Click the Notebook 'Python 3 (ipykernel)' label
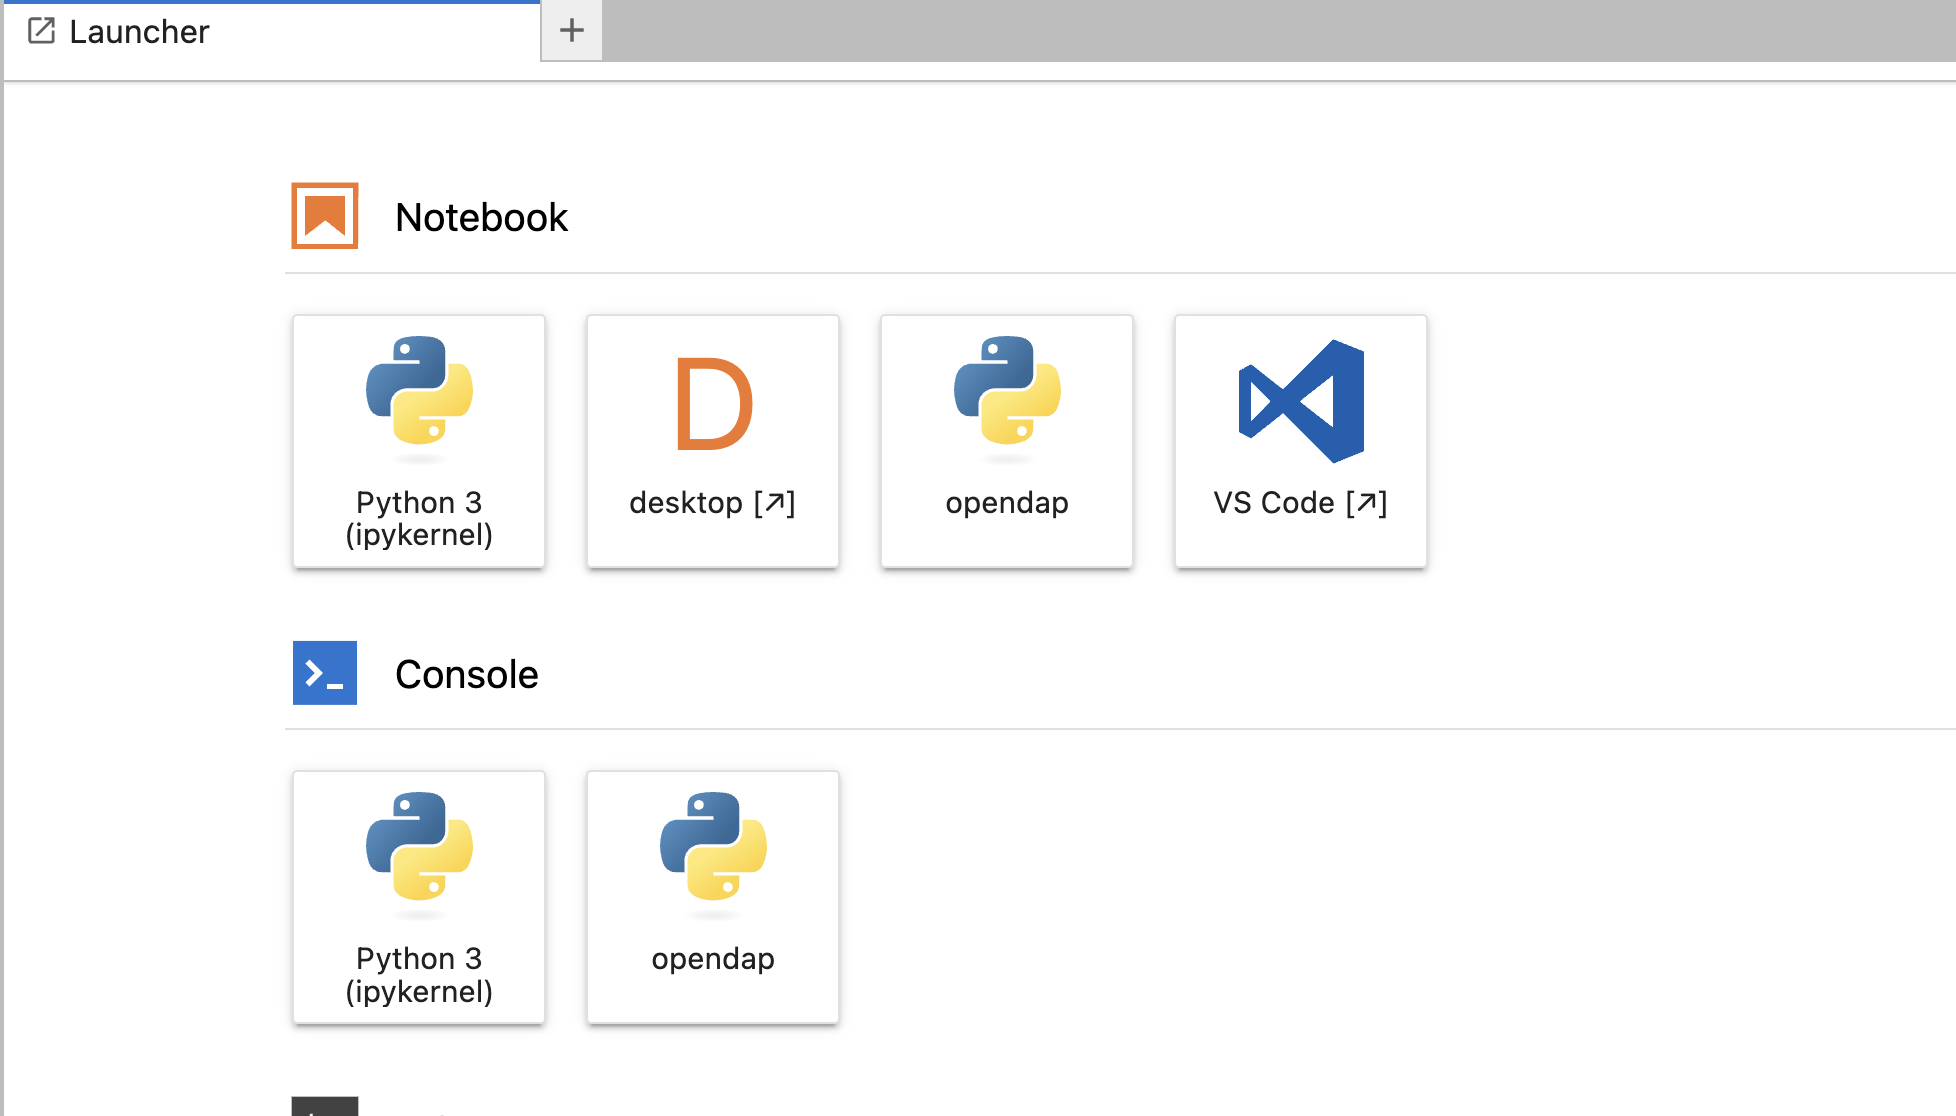 click(x=419, y=518)
